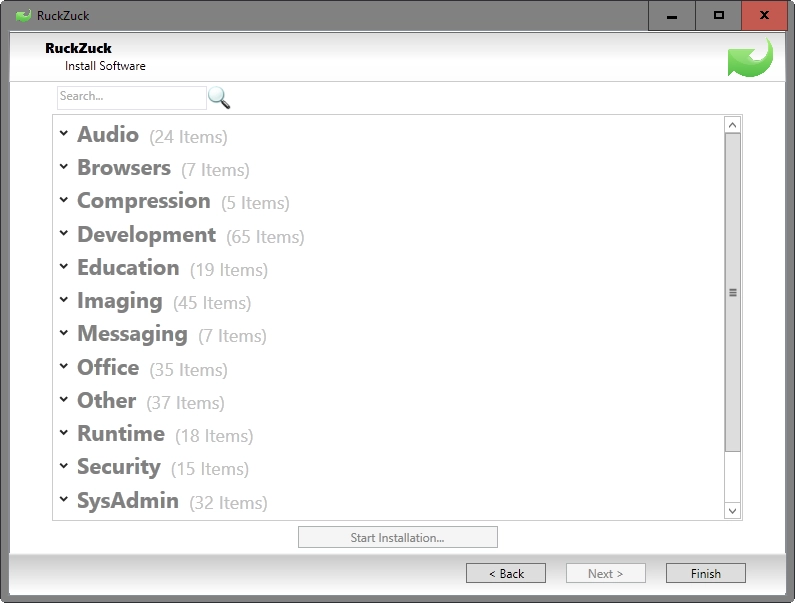Select the SysAdmin category heading
The image size is (795, 603).
point(128,501)
